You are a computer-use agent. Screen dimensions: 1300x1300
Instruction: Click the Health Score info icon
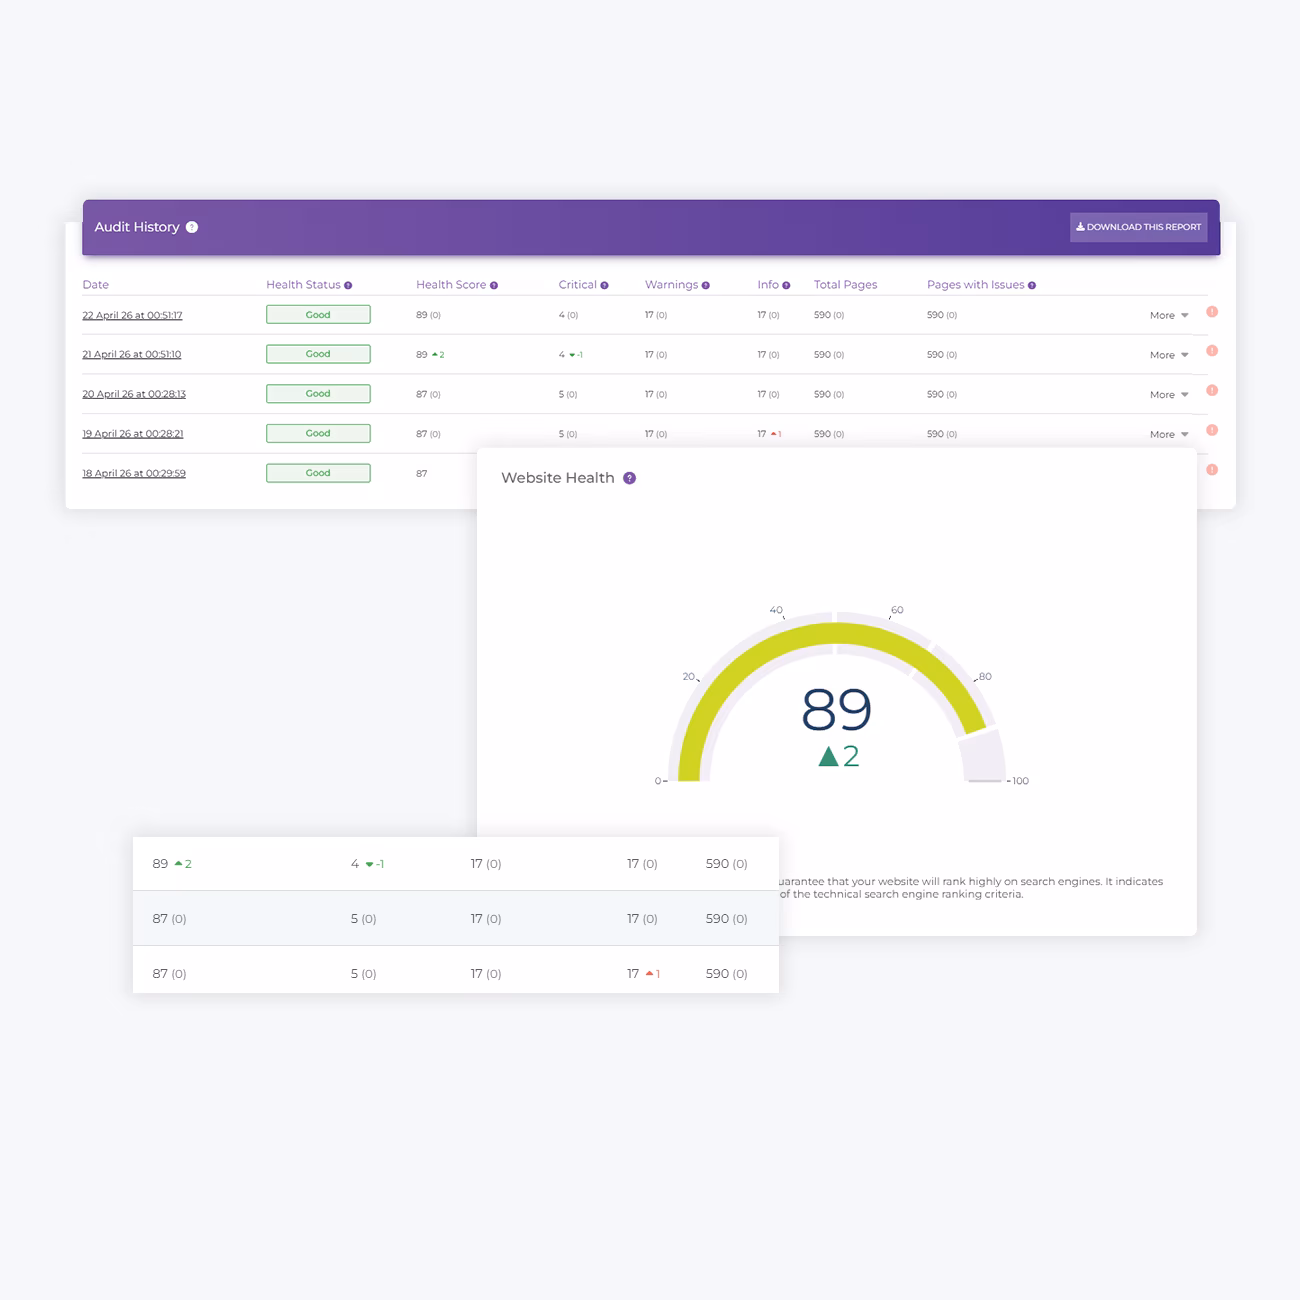coord(494,286)
